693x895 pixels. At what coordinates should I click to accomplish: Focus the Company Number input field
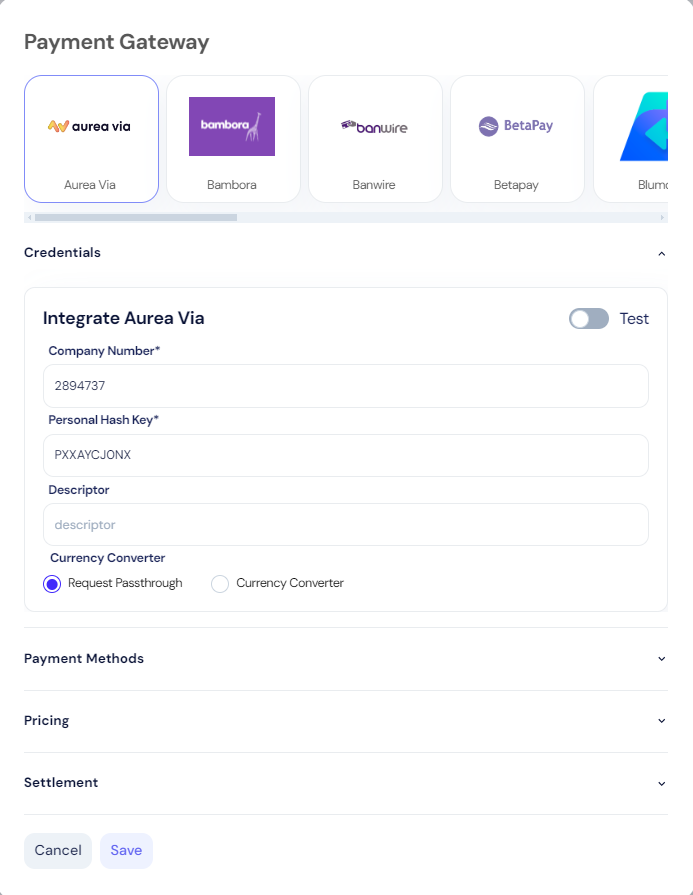click(345, 386)
